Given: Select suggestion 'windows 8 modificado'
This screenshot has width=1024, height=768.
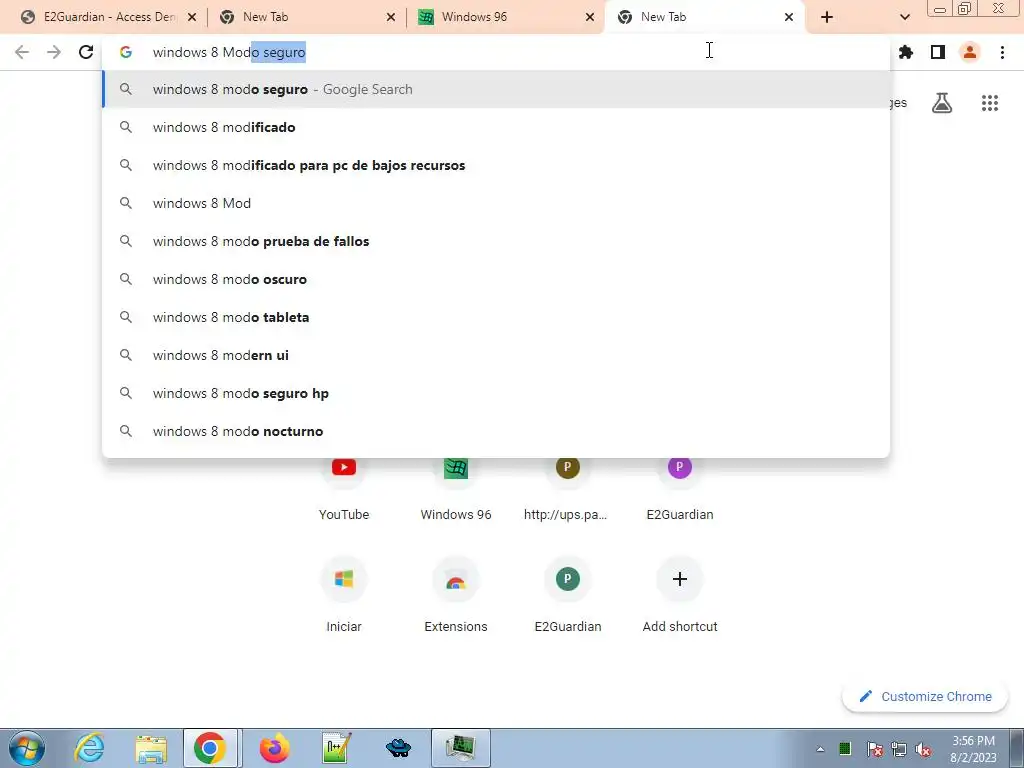Looking at the screenshot, I should point(496,127).
